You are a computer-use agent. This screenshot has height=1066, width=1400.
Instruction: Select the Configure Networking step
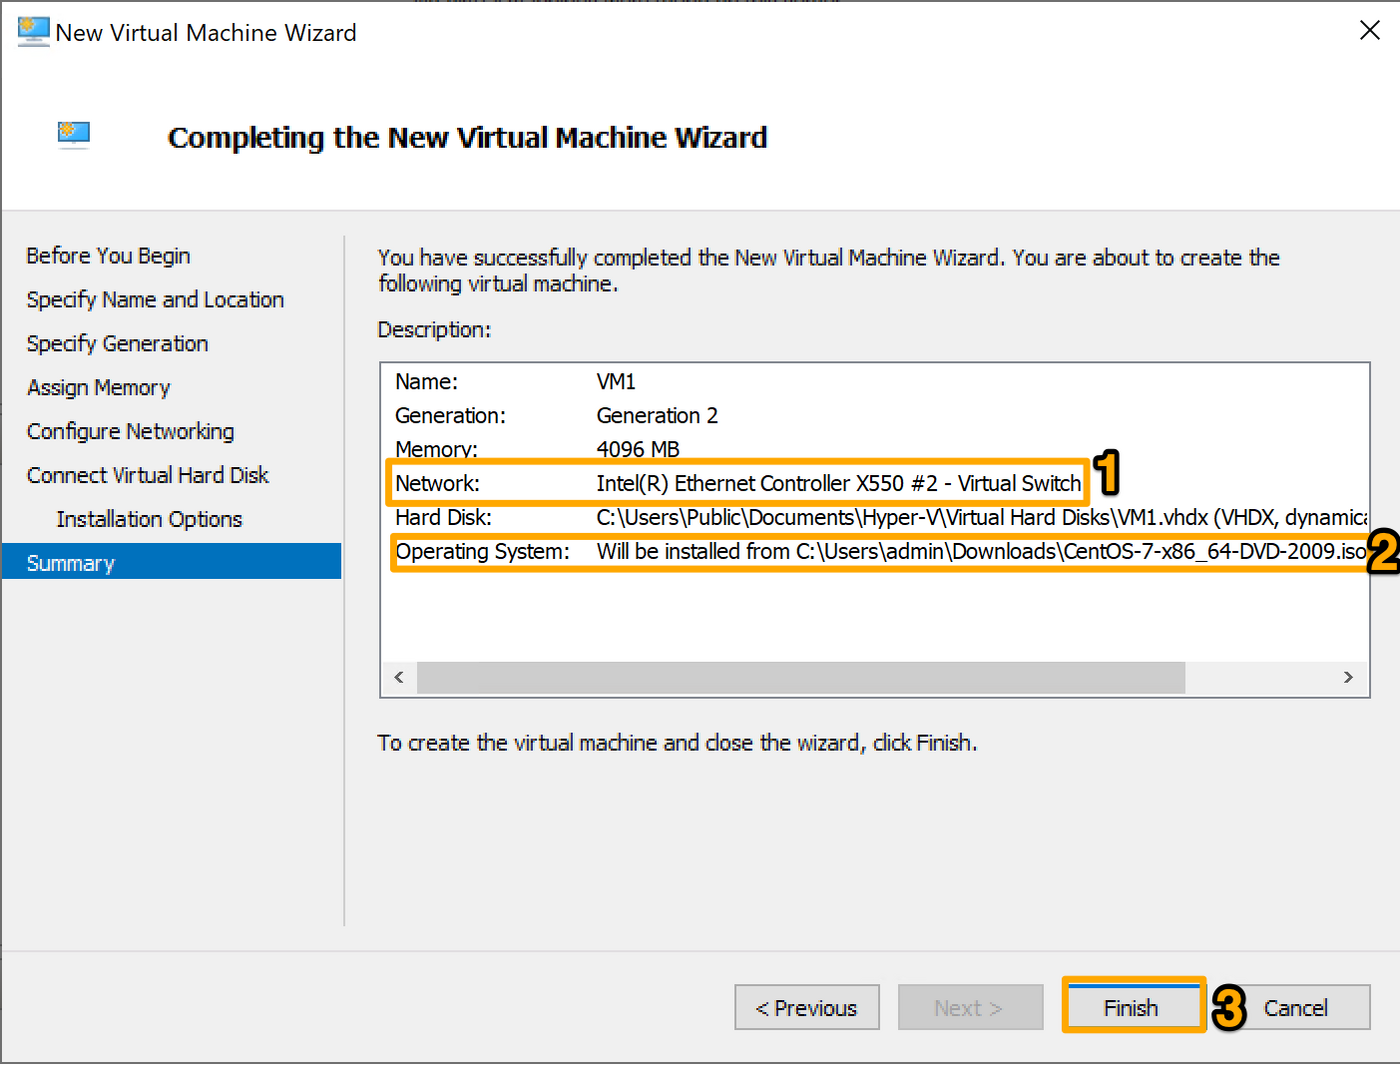click(130, 431)
